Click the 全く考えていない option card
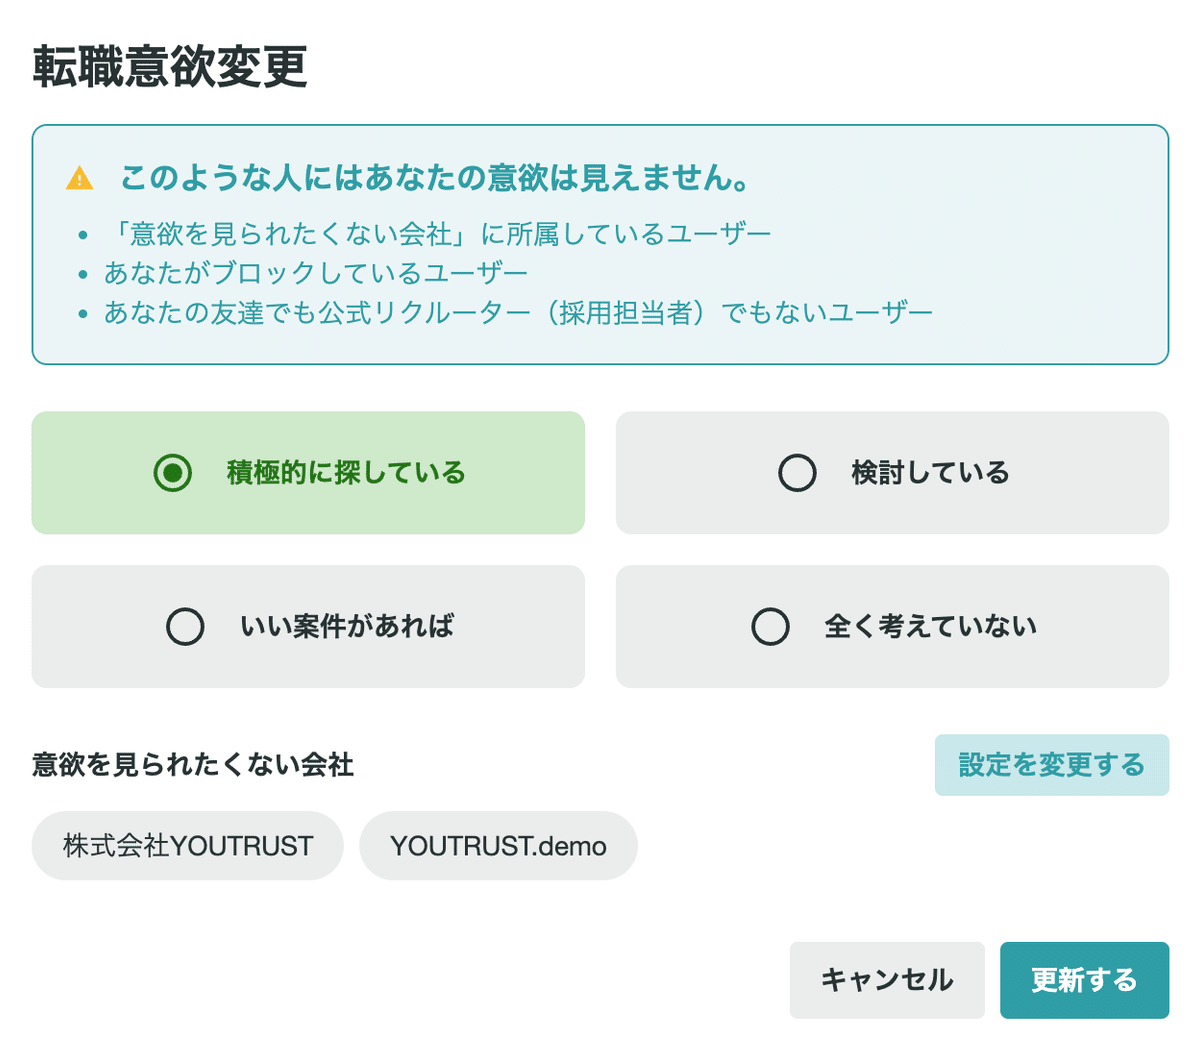 pyautogui.click(x=891, y=627)
